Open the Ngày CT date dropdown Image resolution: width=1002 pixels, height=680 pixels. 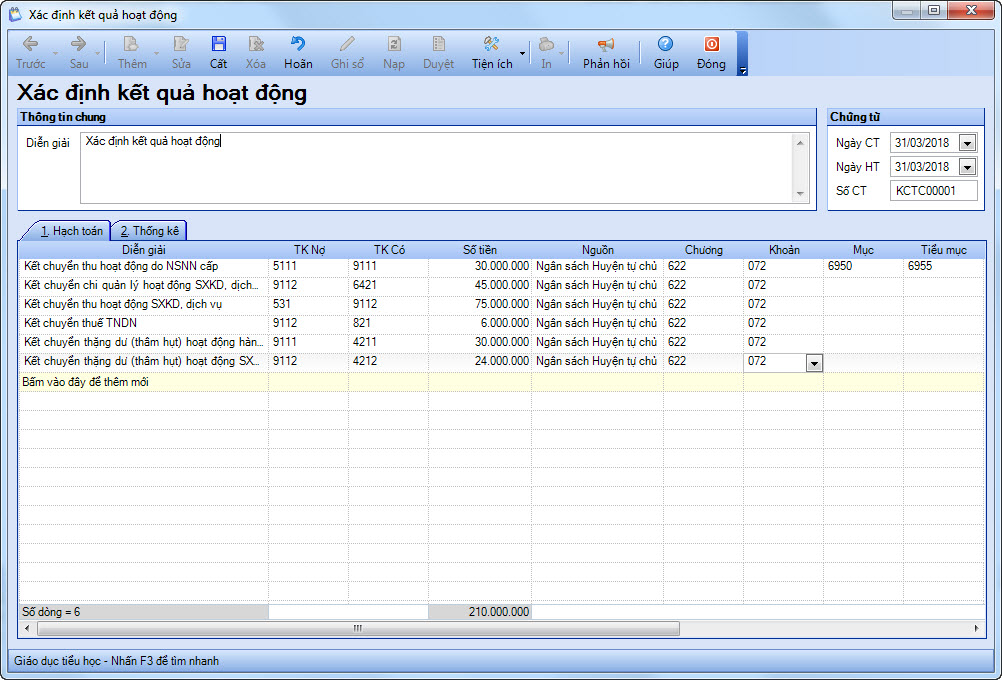tap(967, 143)
